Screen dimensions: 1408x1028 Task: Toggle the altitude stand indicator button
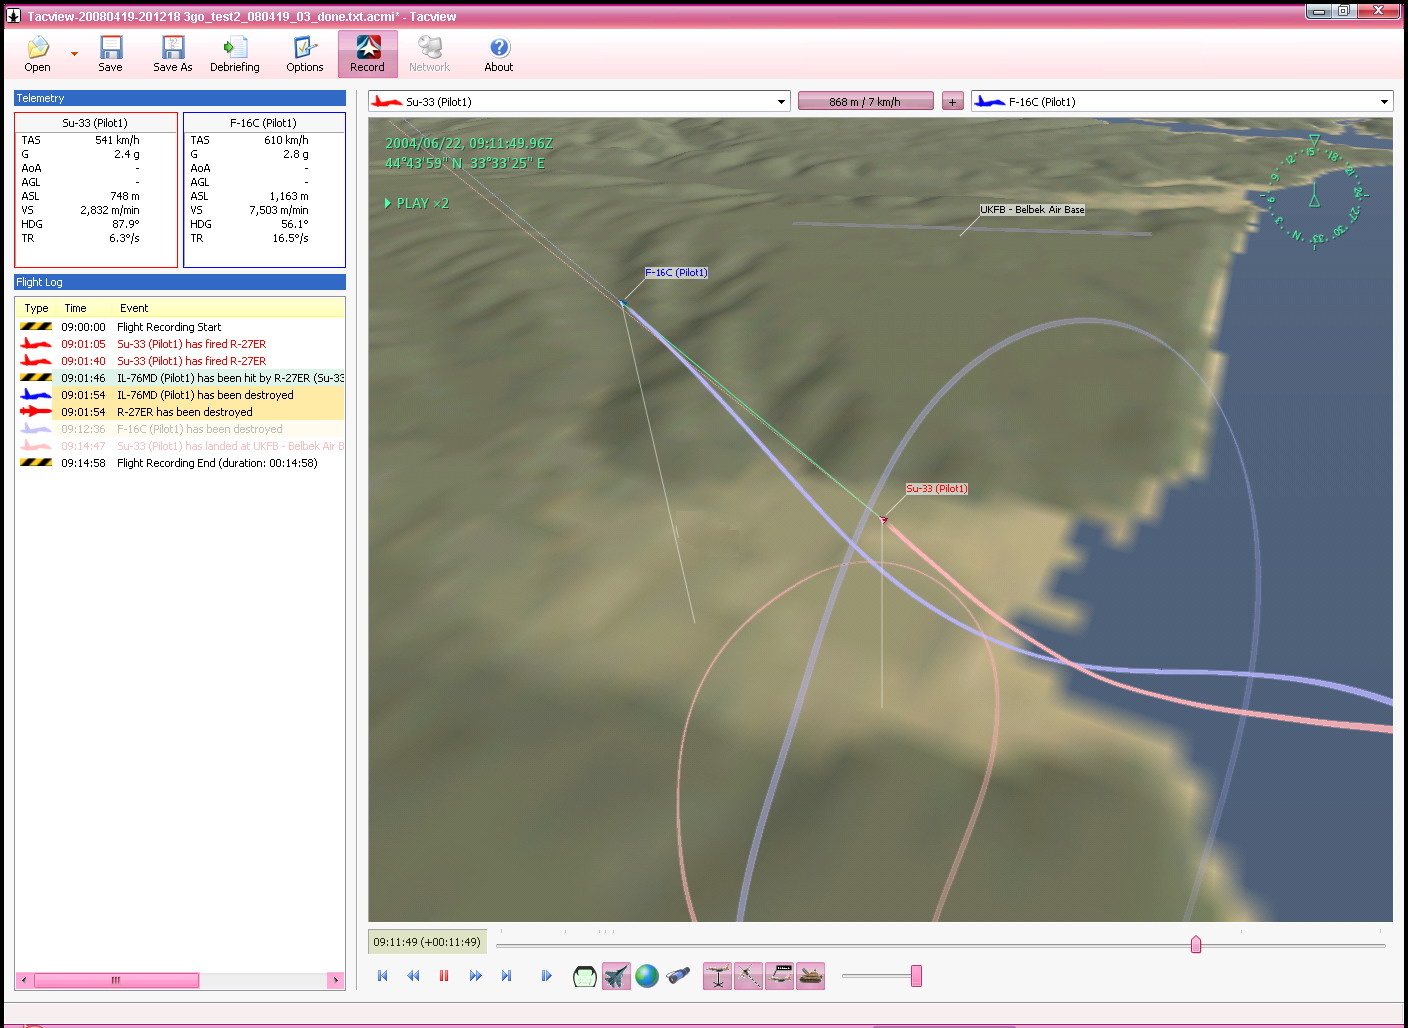717,976
